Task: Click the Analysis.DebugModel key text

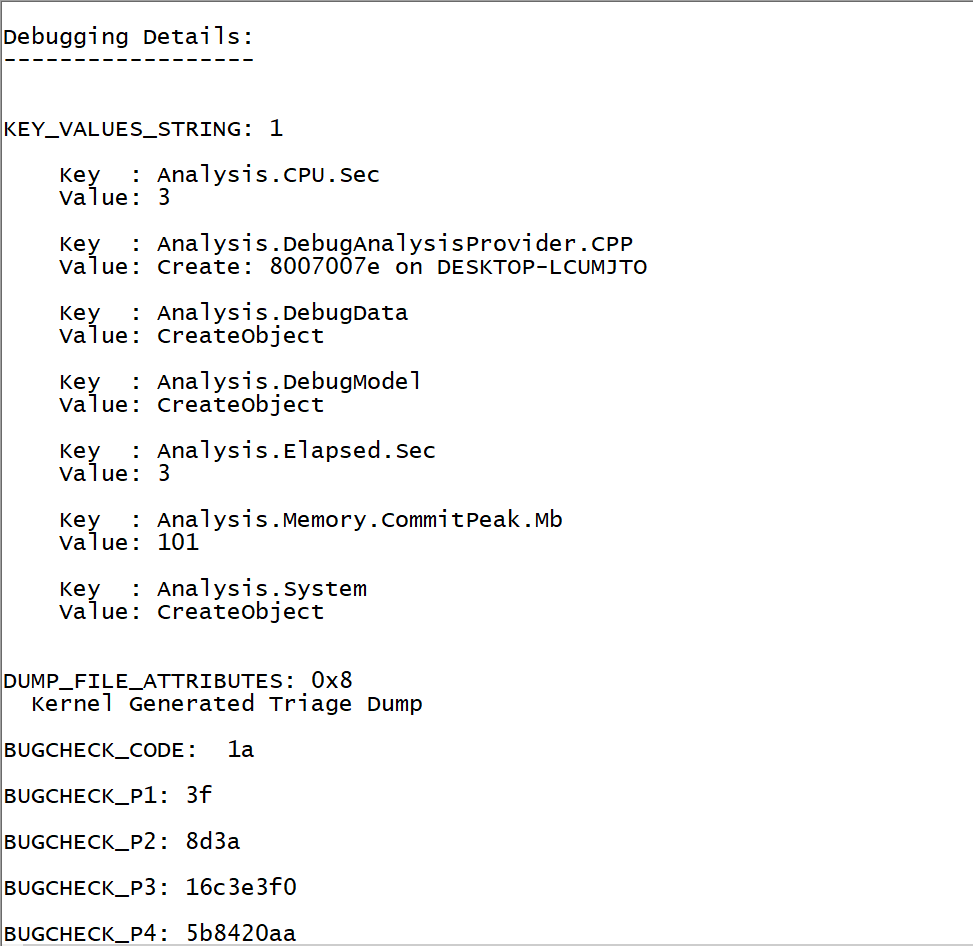Action: (289, 382)
